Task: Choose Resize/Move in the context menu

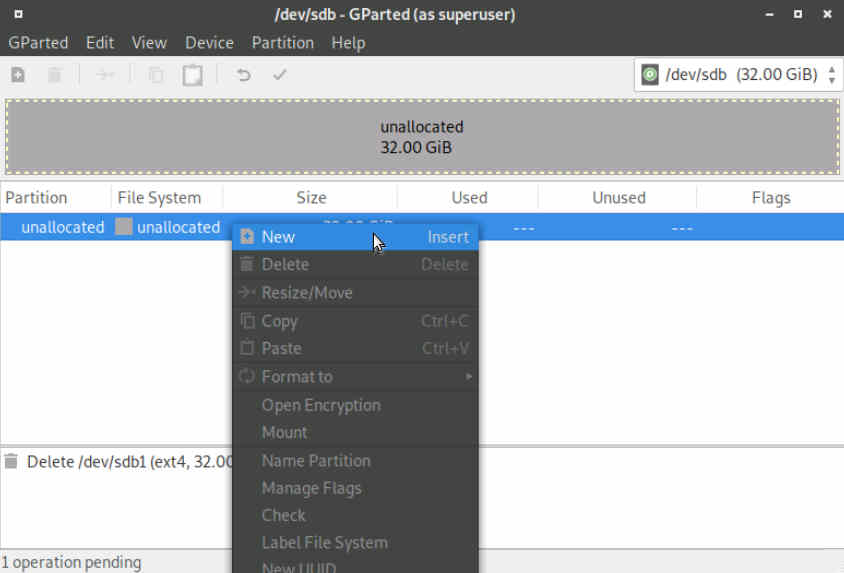Action: 355,292
